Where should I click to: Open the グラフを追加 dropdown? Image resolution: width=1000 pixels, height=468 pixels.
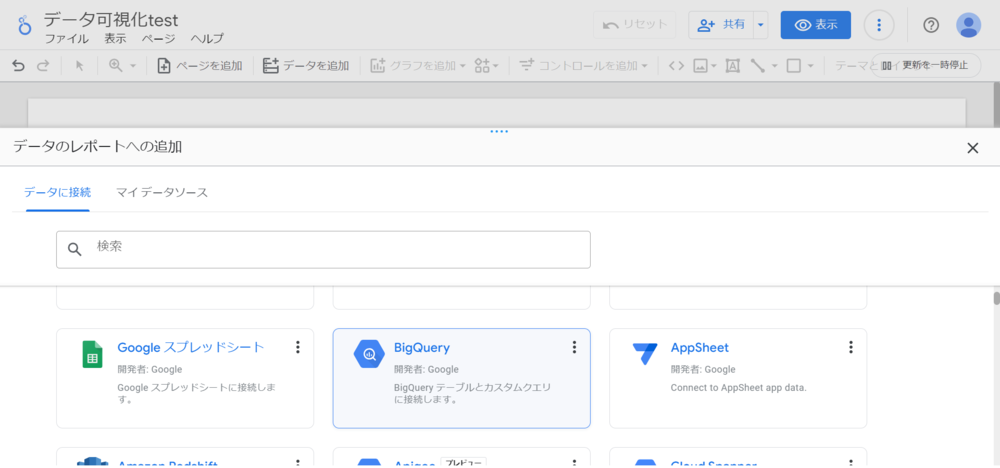pos(418,66)
